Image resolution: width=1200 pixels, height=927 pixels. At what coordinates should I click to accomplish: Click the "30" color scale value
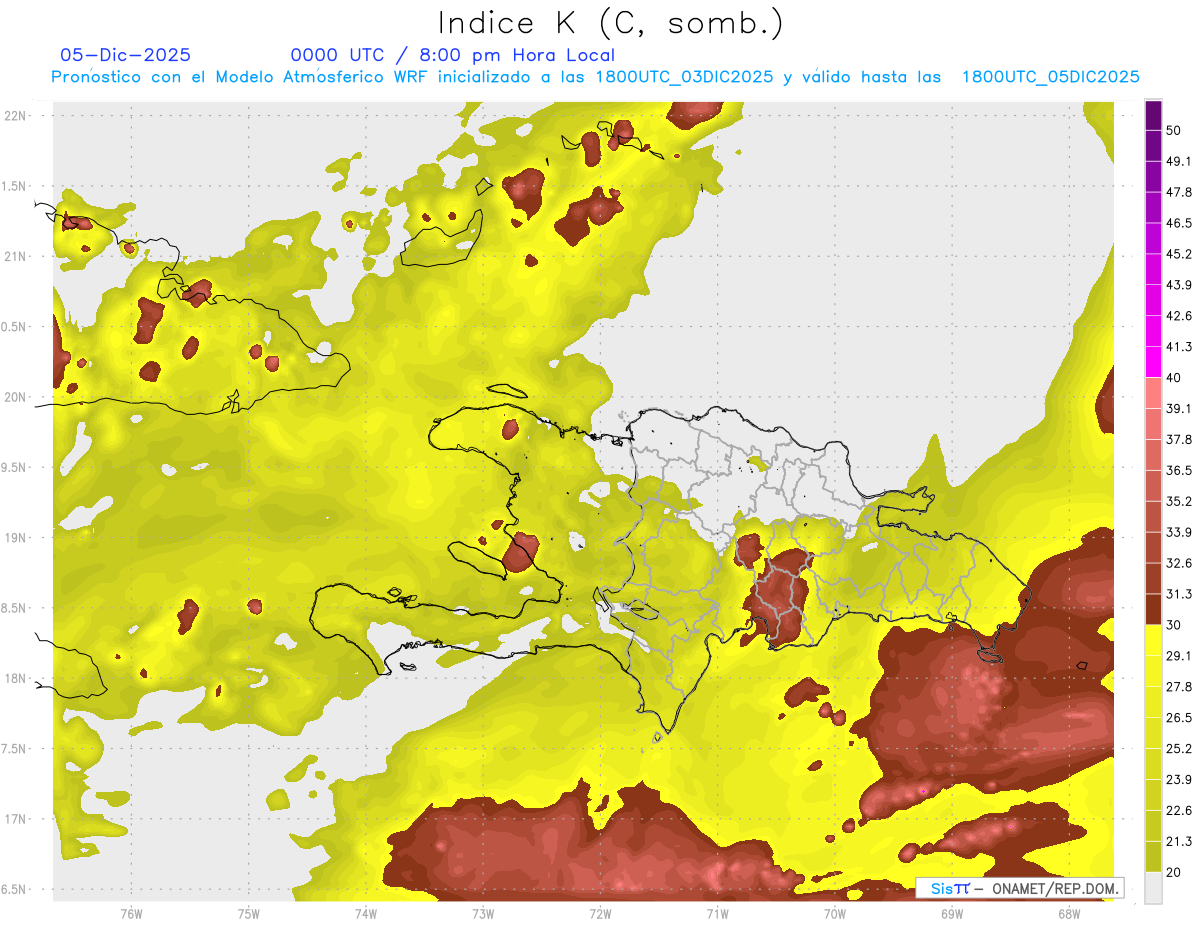click(1173, 625)
